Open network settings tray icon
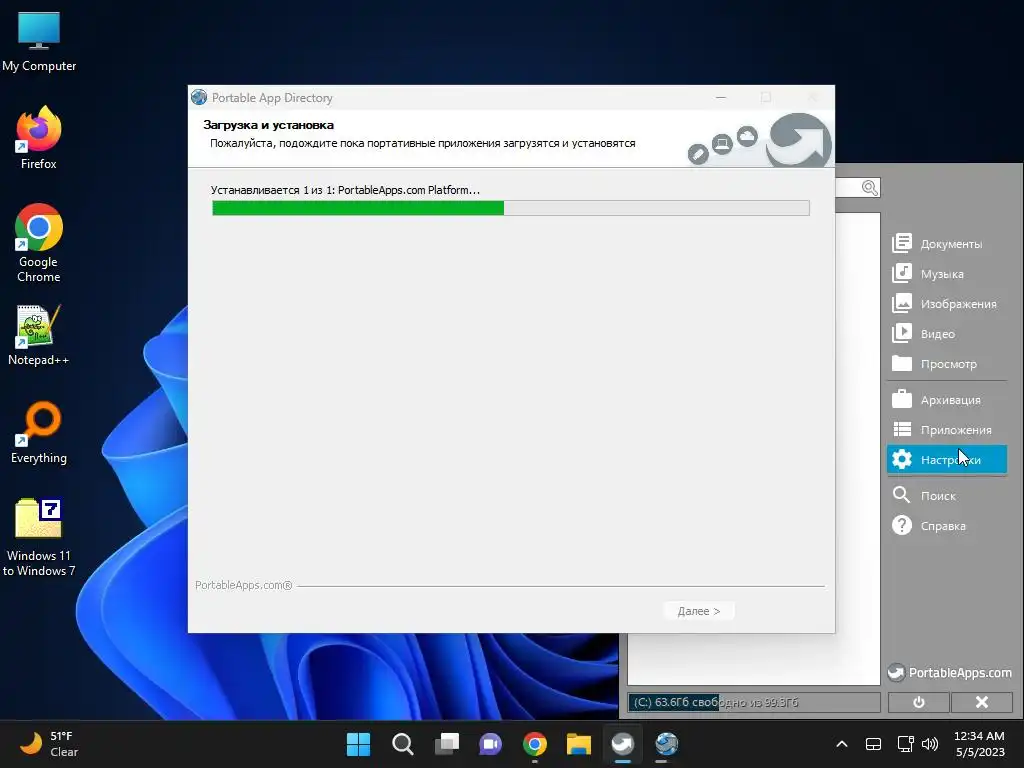This screenshot has width=1024, height=768. pos(905,744)
